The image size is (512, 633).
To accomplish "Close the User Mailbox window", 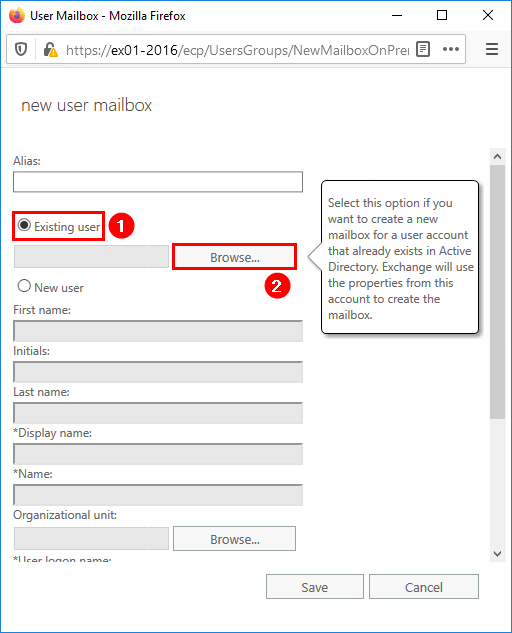I will click(488, 15).
